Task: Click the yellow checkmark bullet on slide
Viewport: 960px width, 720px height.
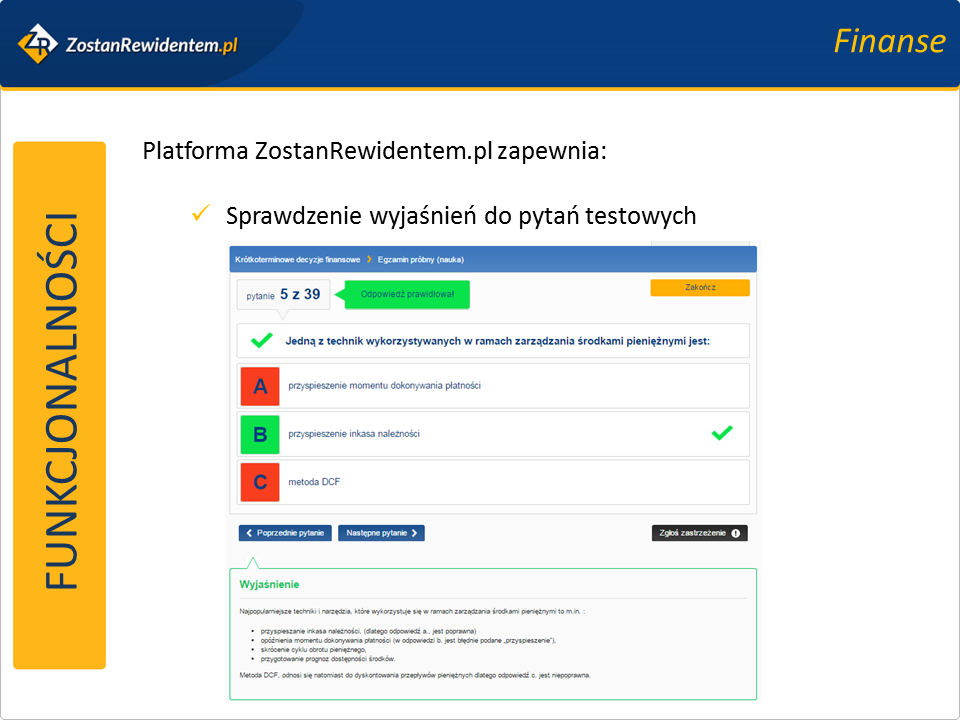Action: click(x=200, y=214)
